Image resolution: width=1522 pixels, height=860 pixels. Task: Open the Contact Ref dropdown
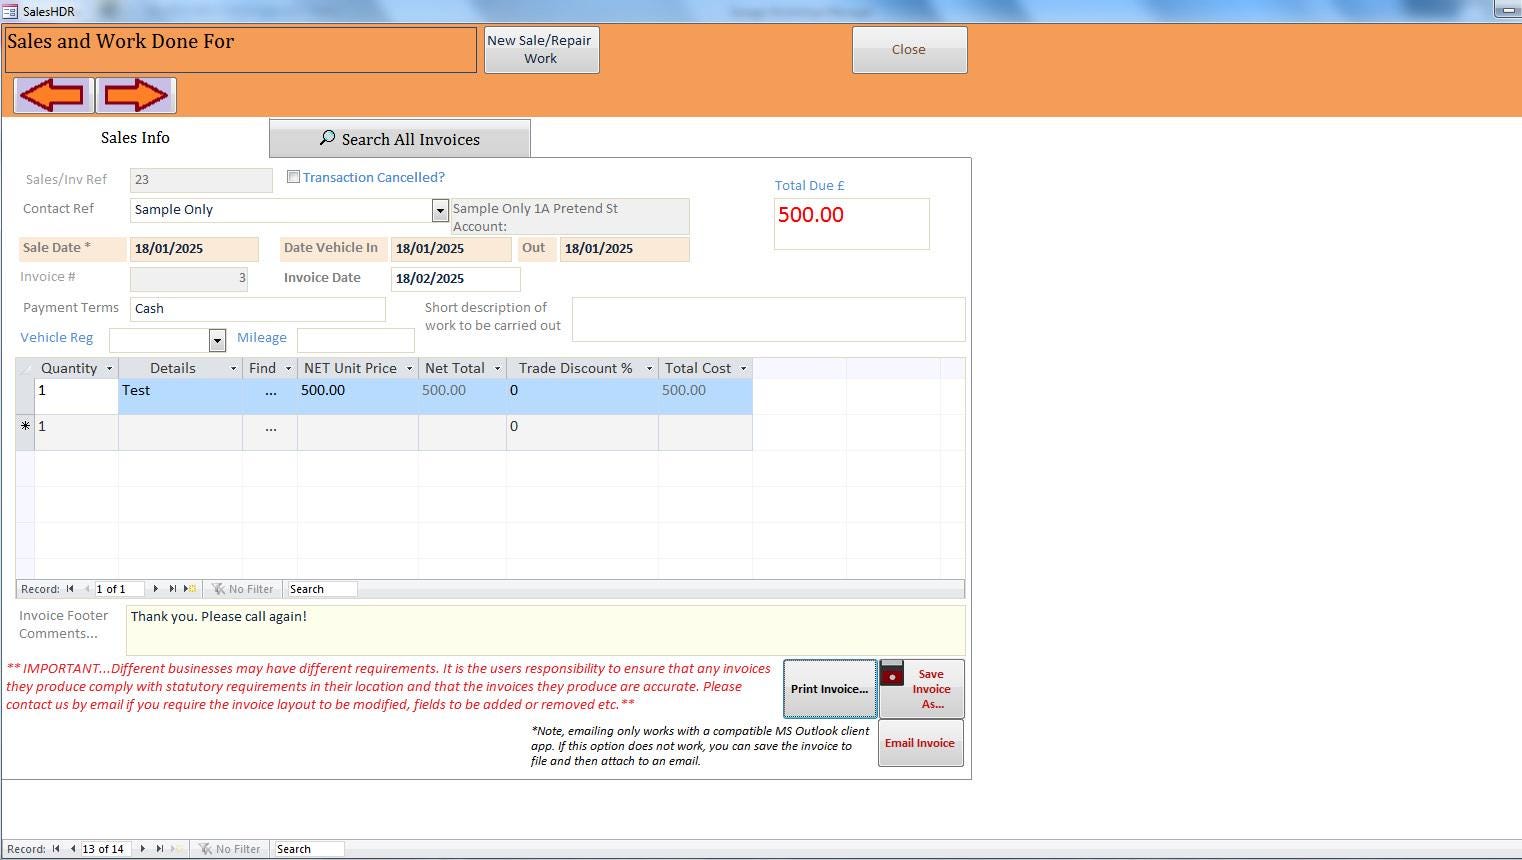click(x=440, y=210)
